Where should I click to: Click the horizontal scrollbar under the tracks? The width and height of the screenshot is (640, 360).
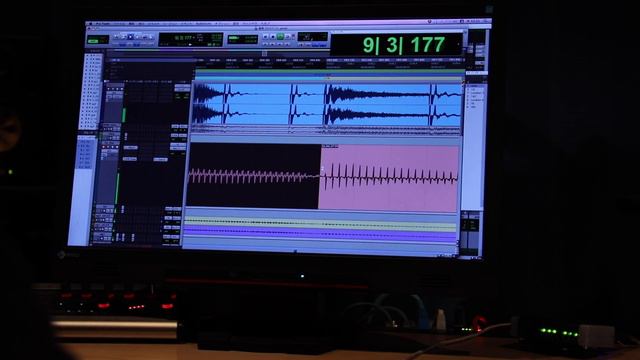(318, 251)
